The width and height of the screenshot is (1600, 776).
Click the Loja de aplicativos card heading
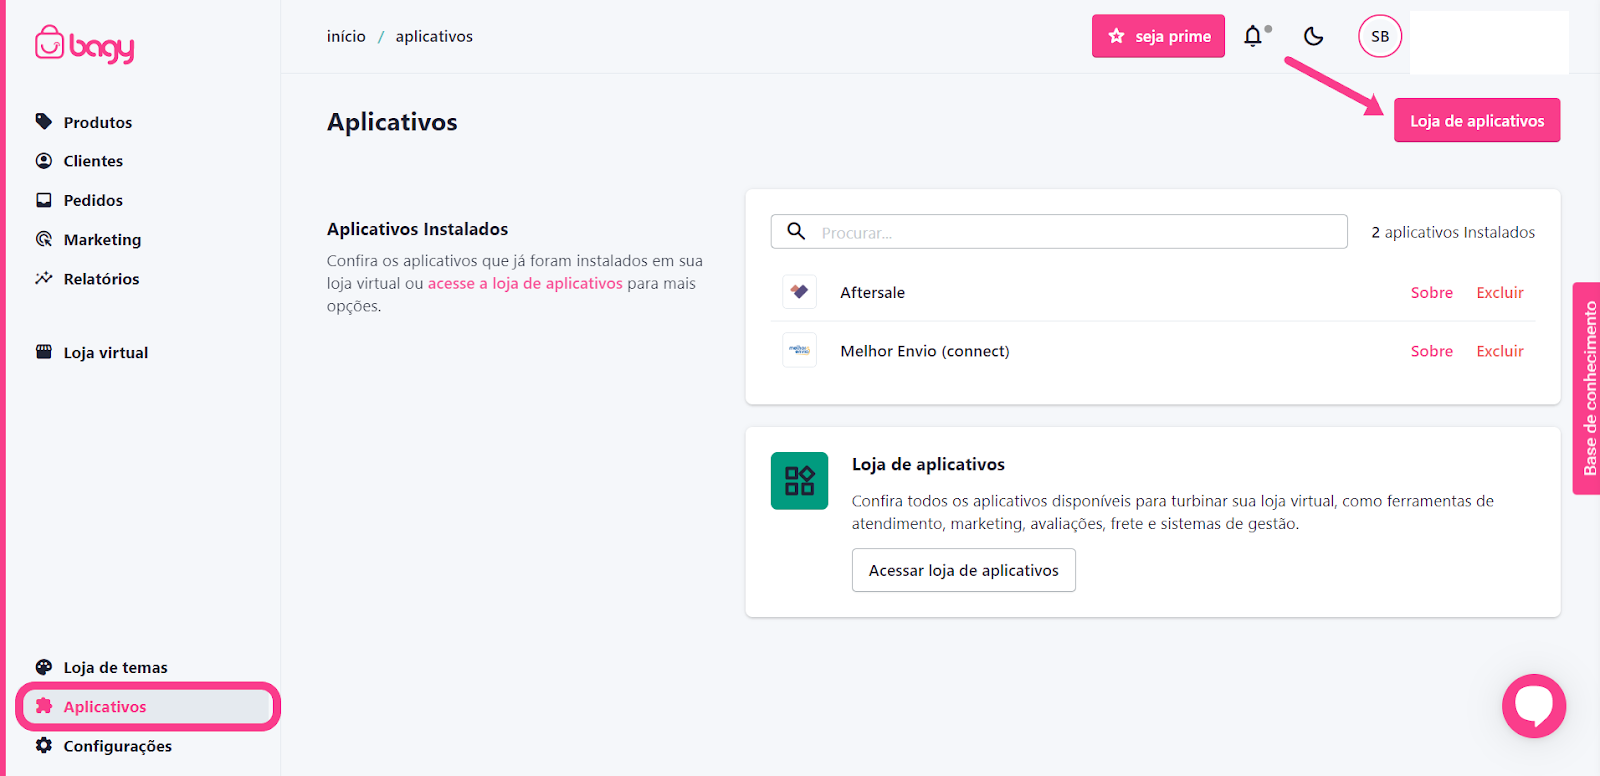[928, 464]
